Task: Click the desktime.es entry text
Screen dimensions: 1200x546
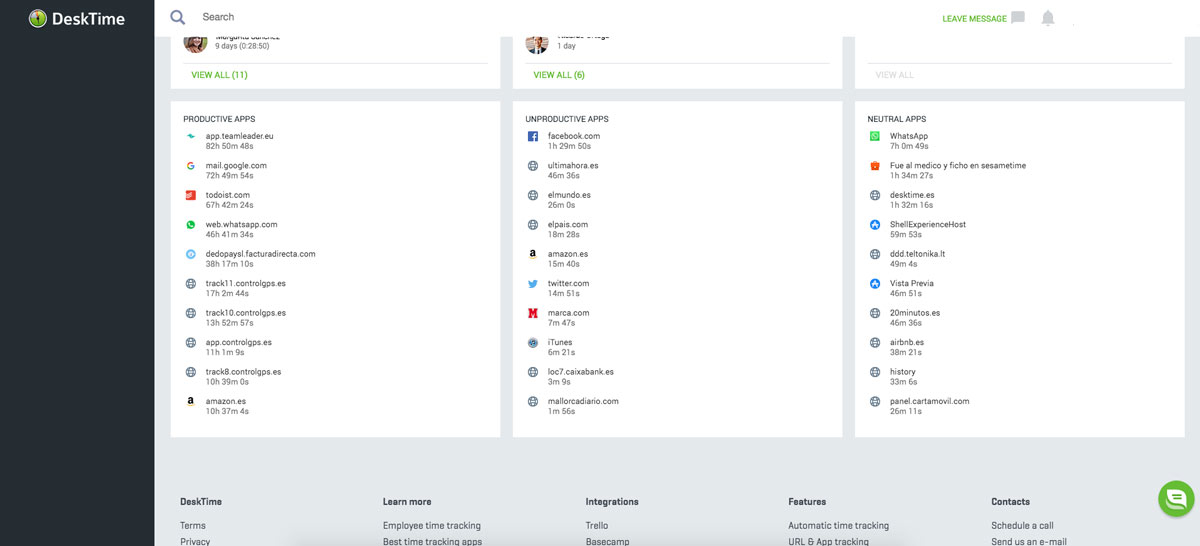Action: [912, 195]
